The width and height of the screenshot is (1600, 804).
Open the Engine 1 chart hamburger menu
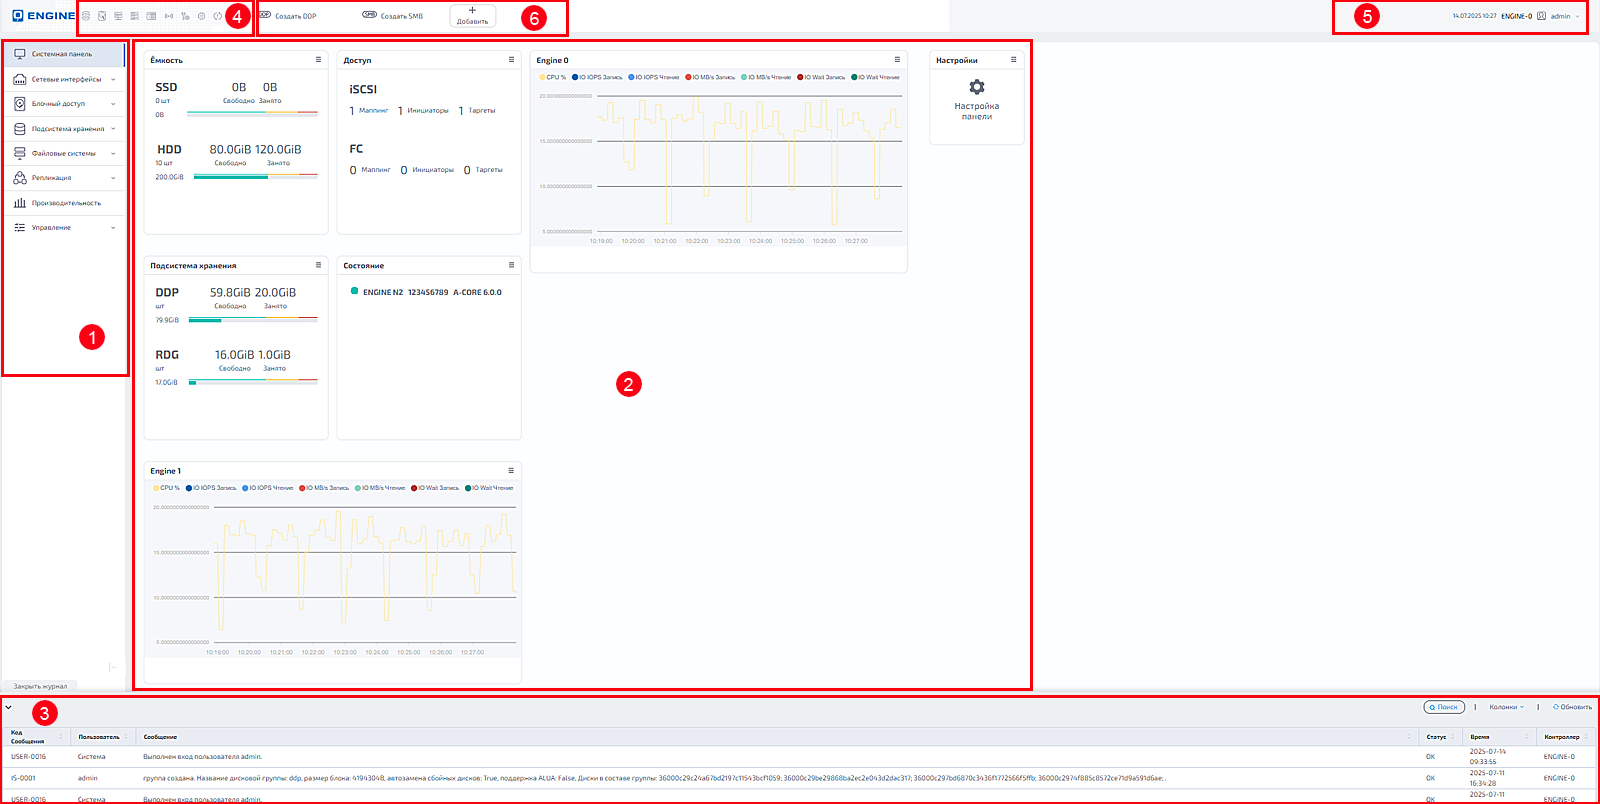[511, 470]
